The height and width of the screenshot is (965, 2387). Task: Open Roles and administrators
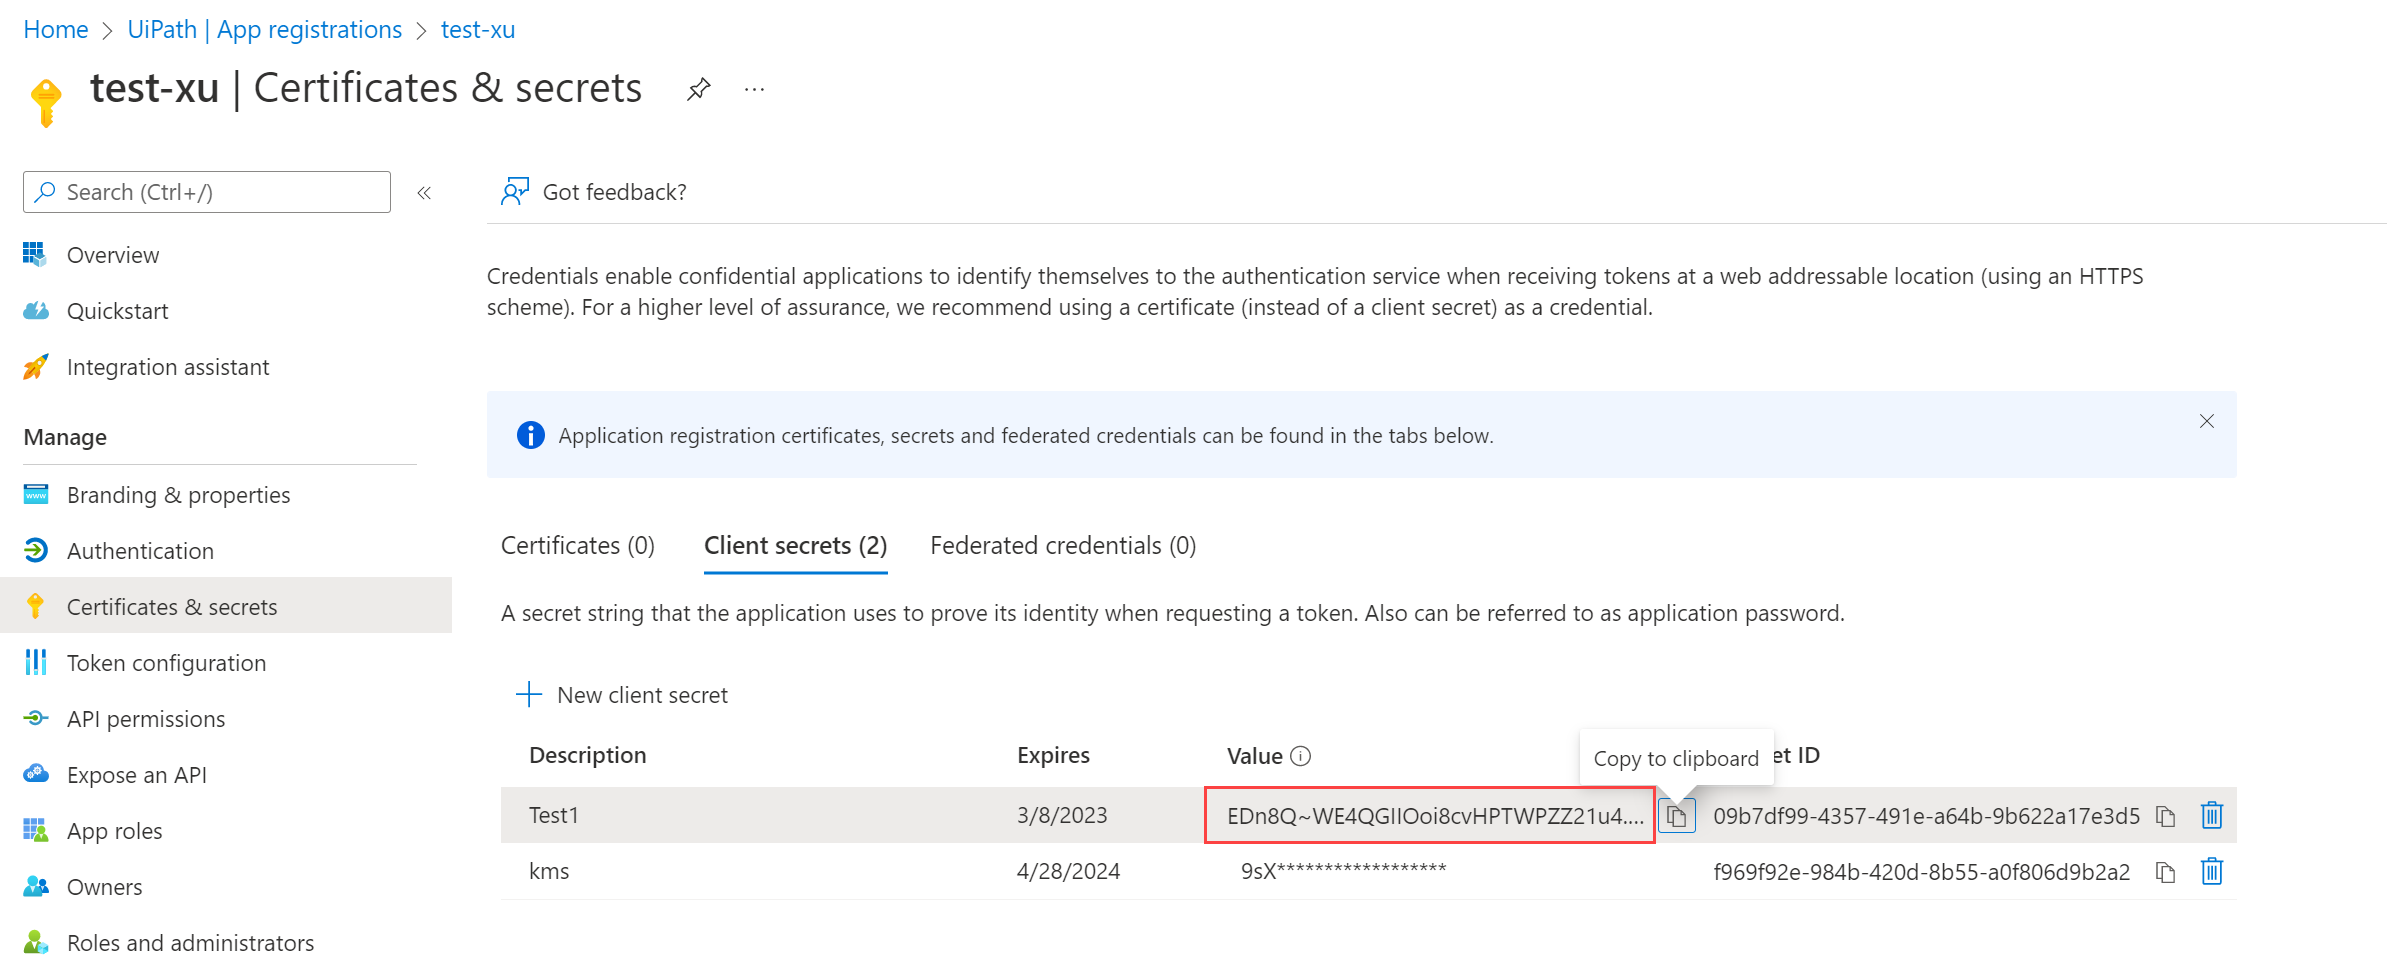tap(190, 943)
